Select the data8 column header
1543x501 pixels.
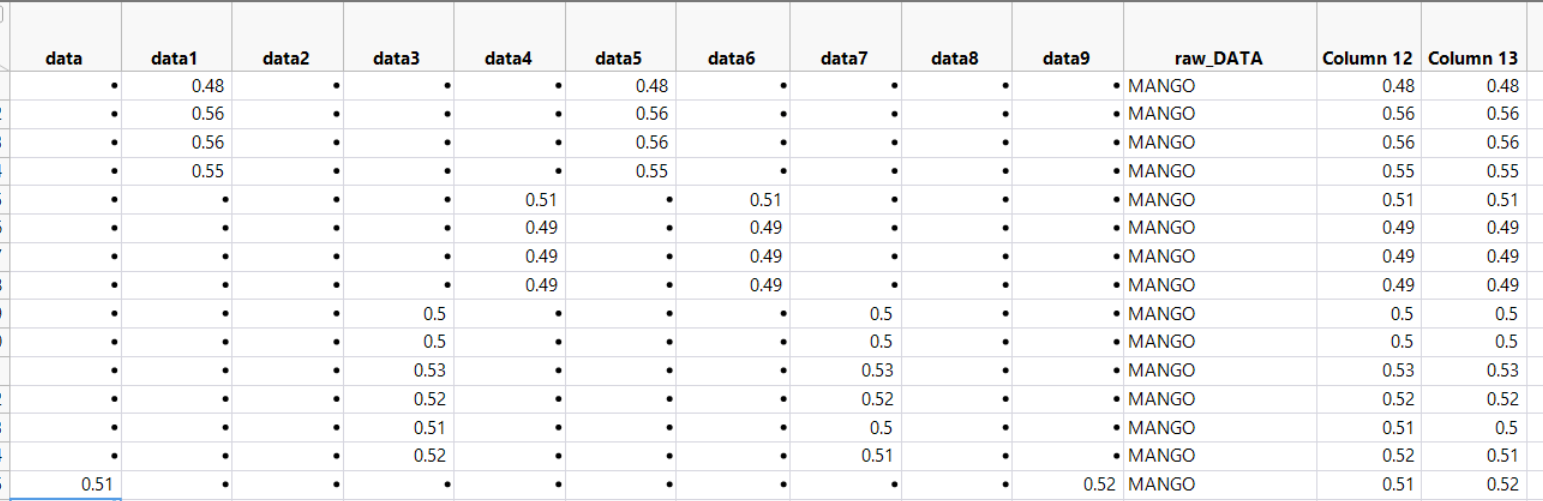tap(954, 59)
